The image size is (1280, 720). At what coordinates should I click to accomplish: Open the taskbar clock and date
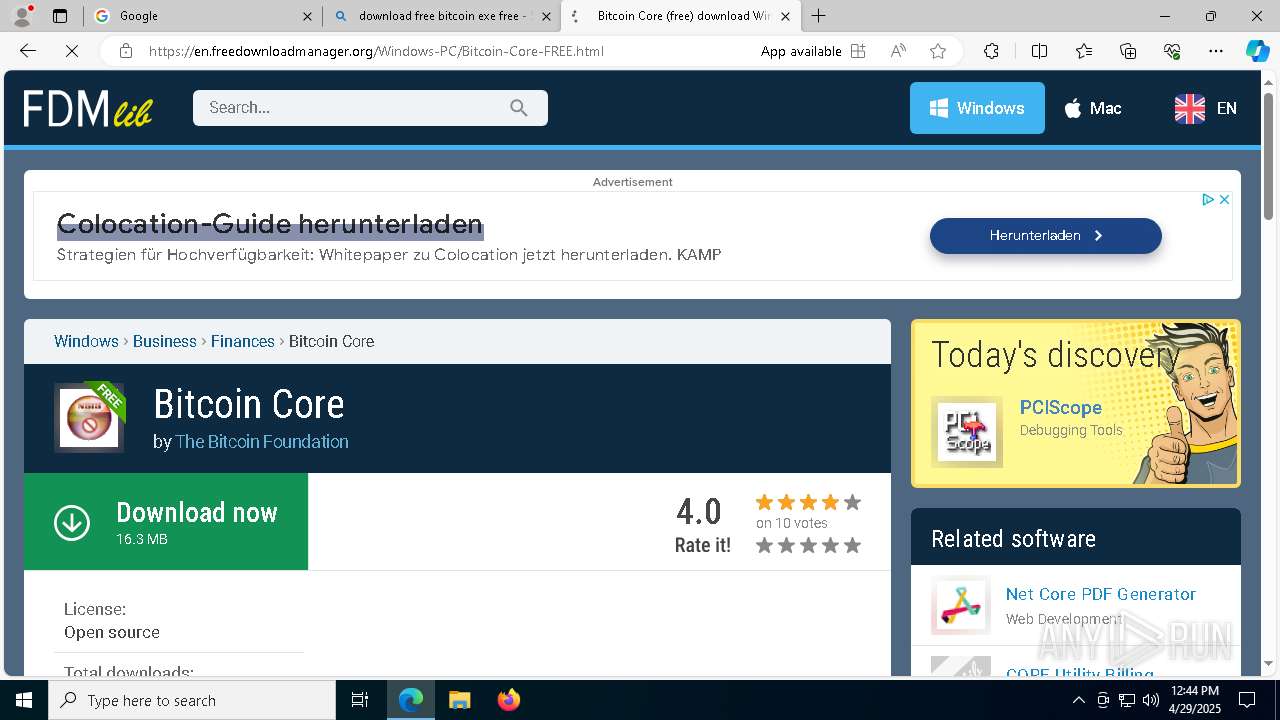pos(1194,699)
